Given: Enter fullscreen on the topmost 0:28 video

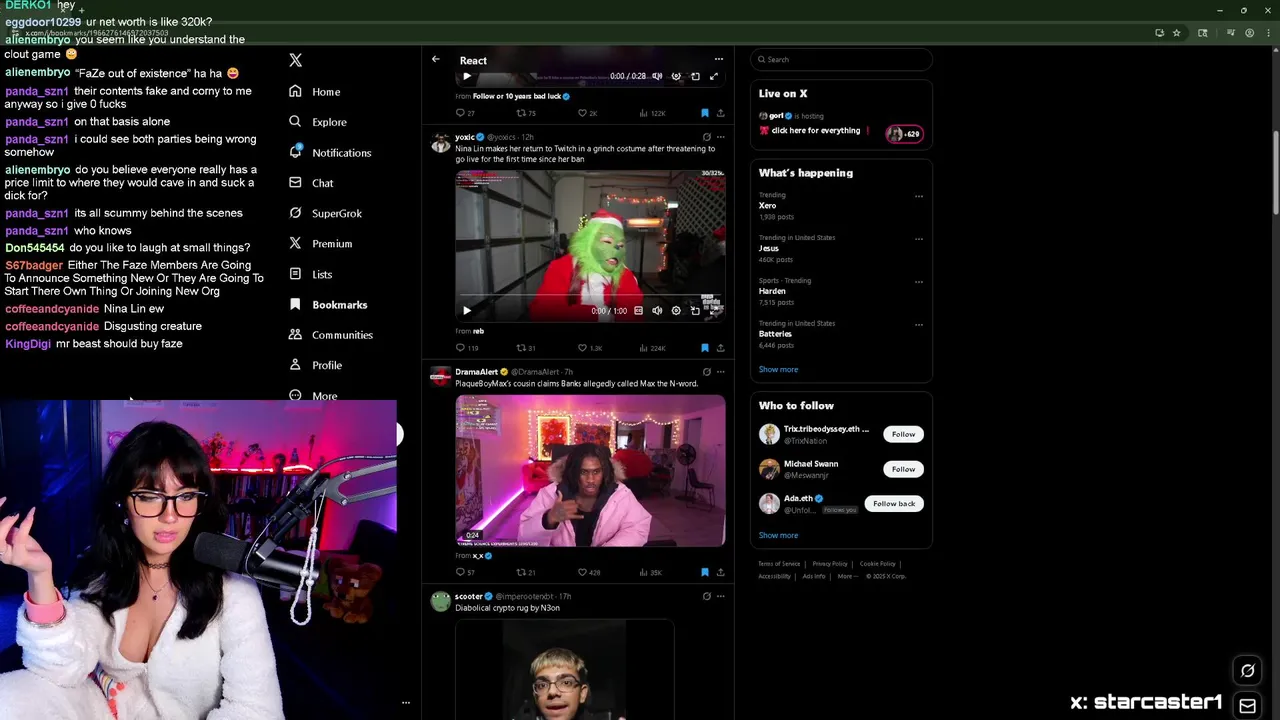Looking at the screenshot, I should pos(714,76).
